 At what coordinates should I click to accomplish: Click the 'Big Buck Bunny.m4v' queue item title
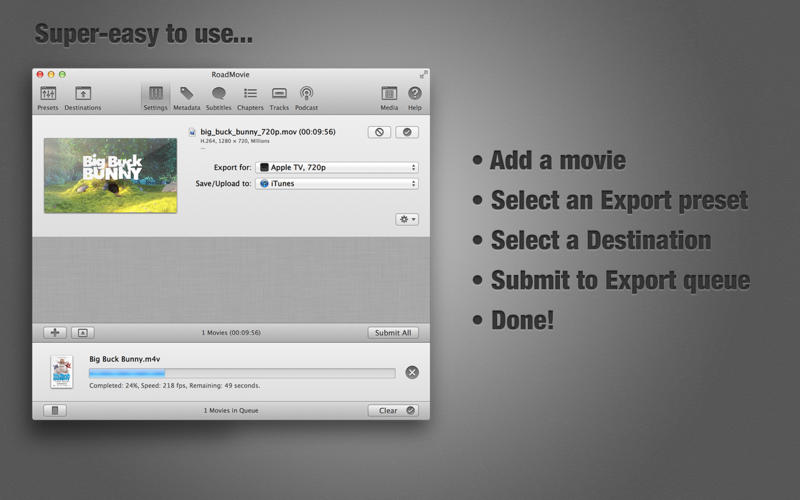click(x=124, y=359)
